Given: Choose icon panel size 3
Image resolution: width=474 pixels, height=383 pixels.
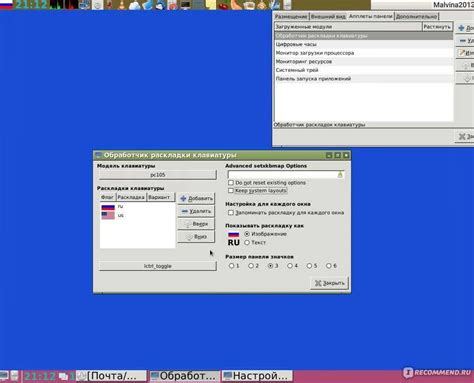Looking at the screenshot, I should click(271, 266).
